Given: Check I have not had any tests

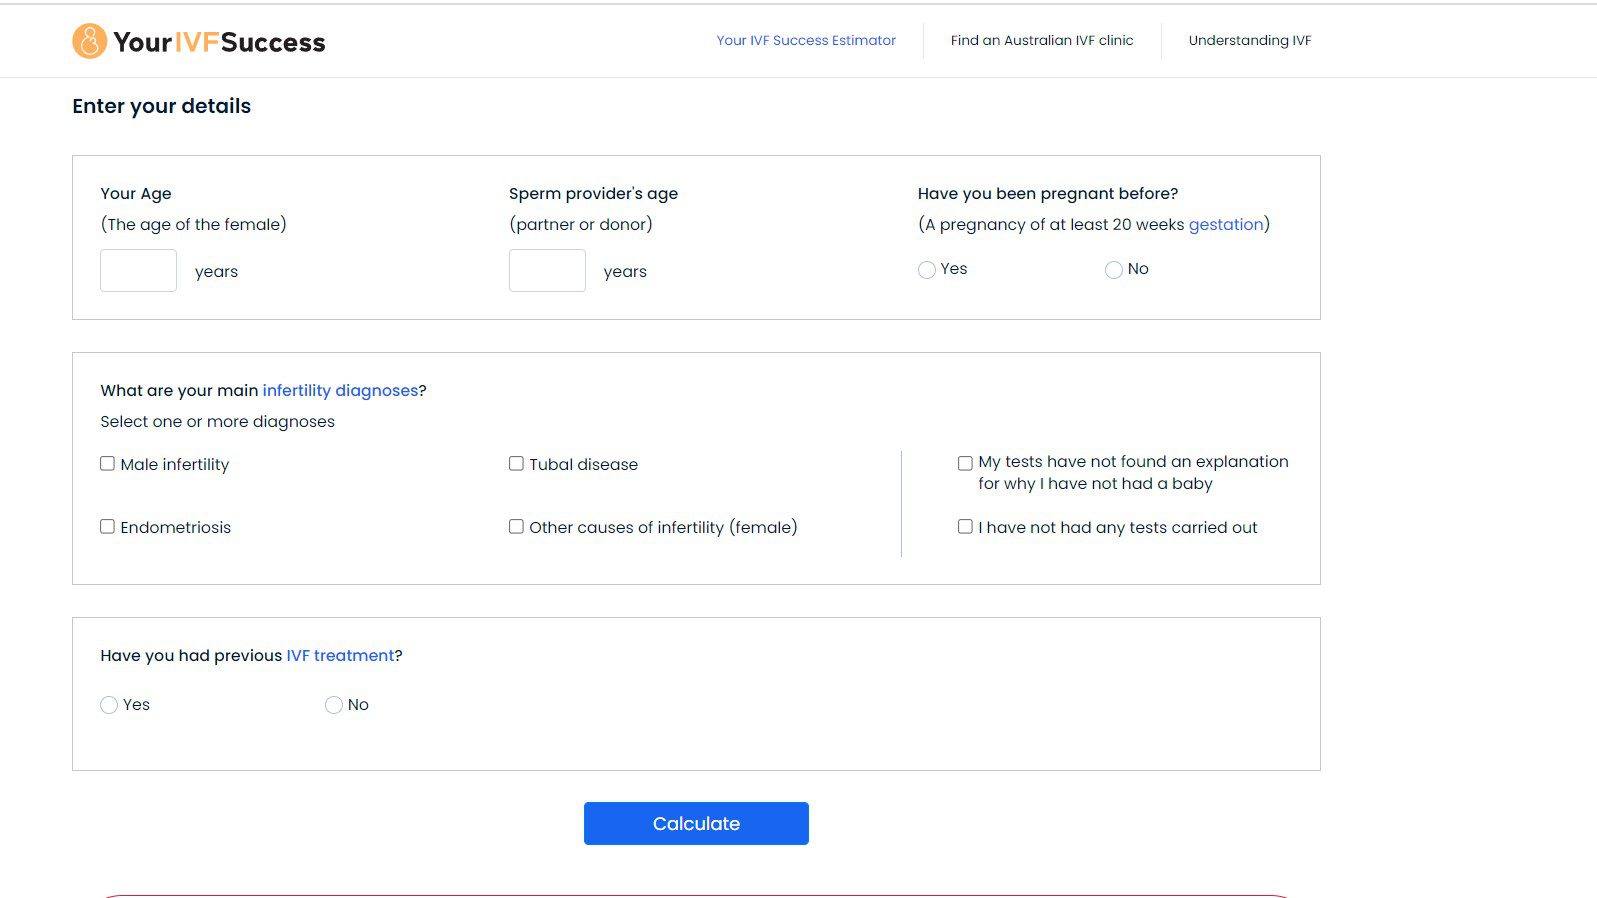Looking at the screenshot, I should (x=965, y=526).
